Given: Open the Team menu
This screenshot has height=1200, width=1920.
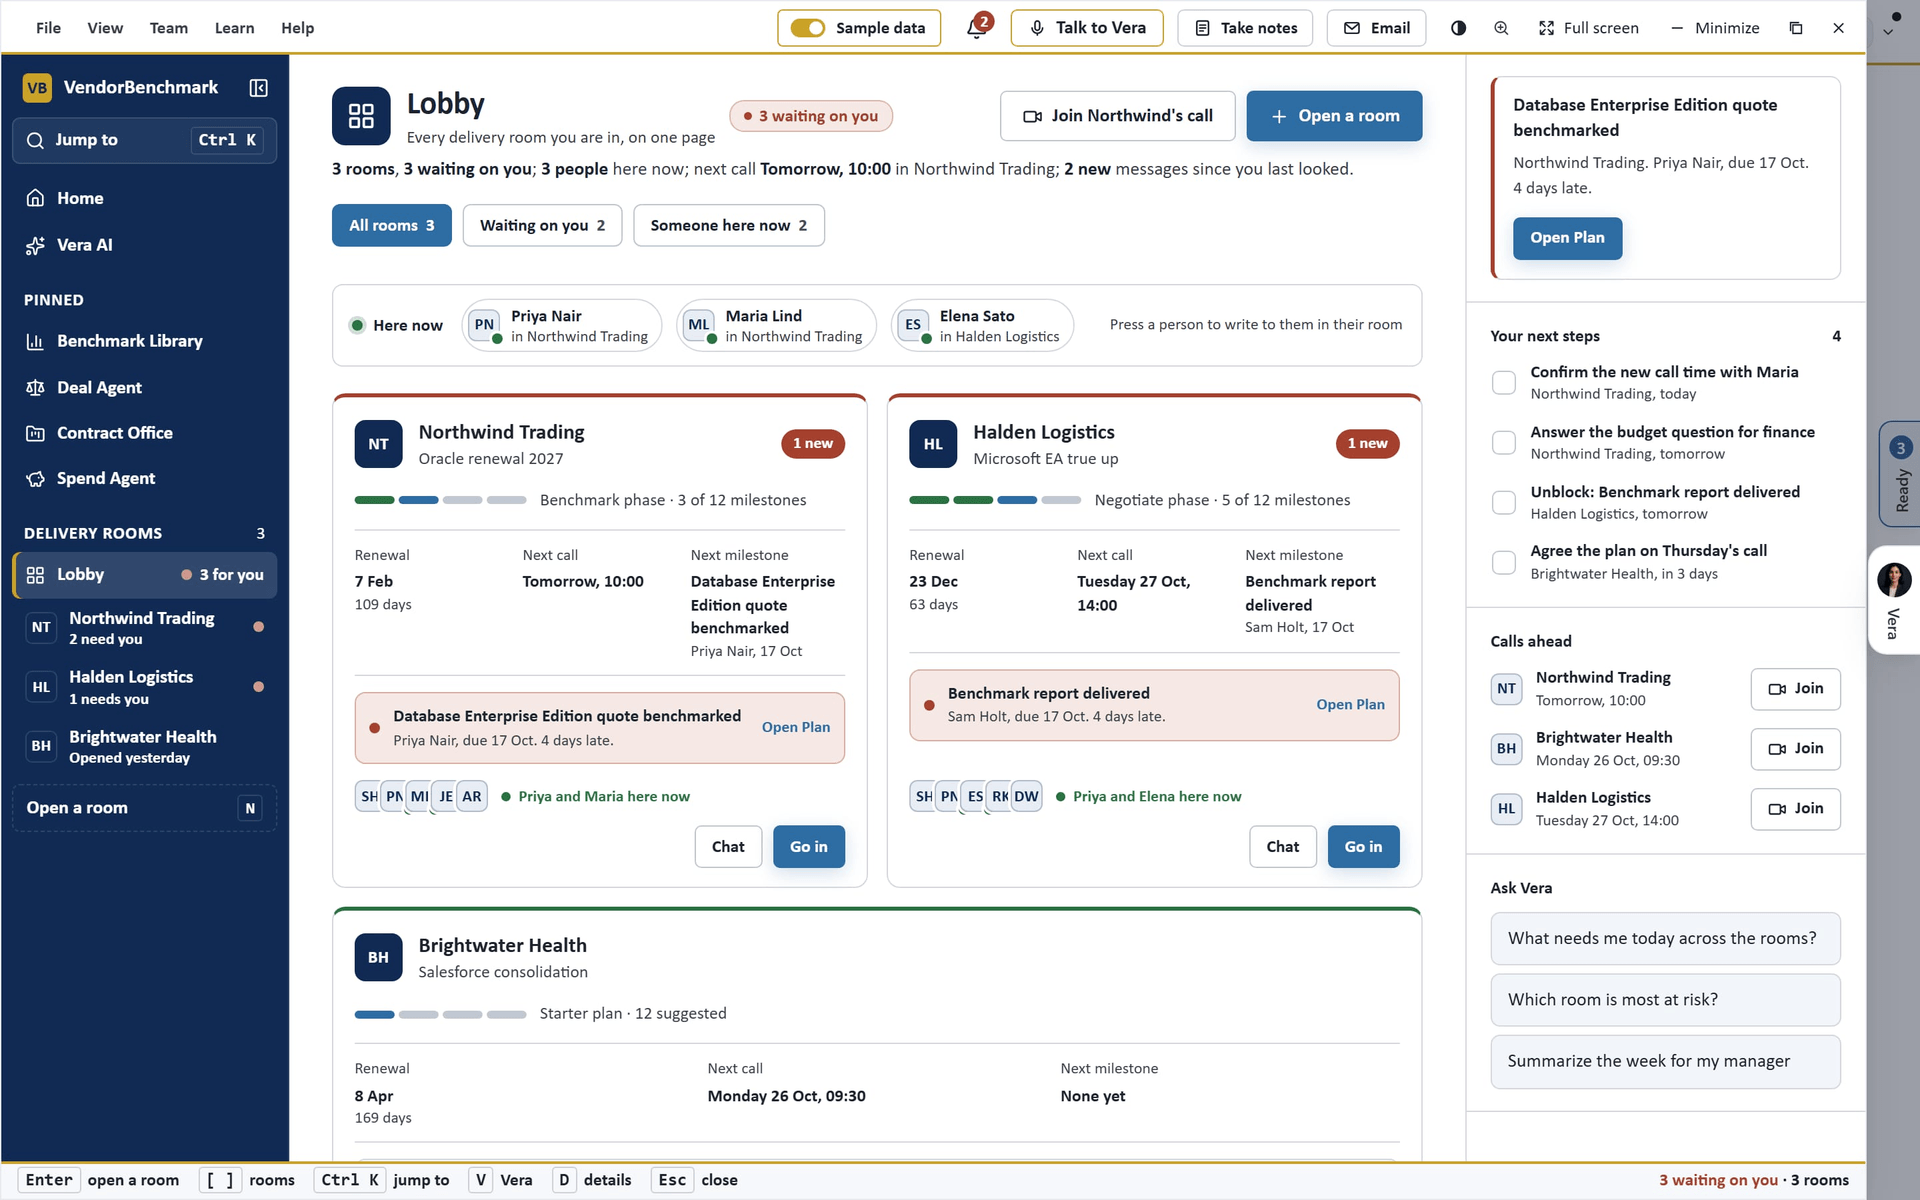Looking at the screenshot, I should [x=168, y=28].
